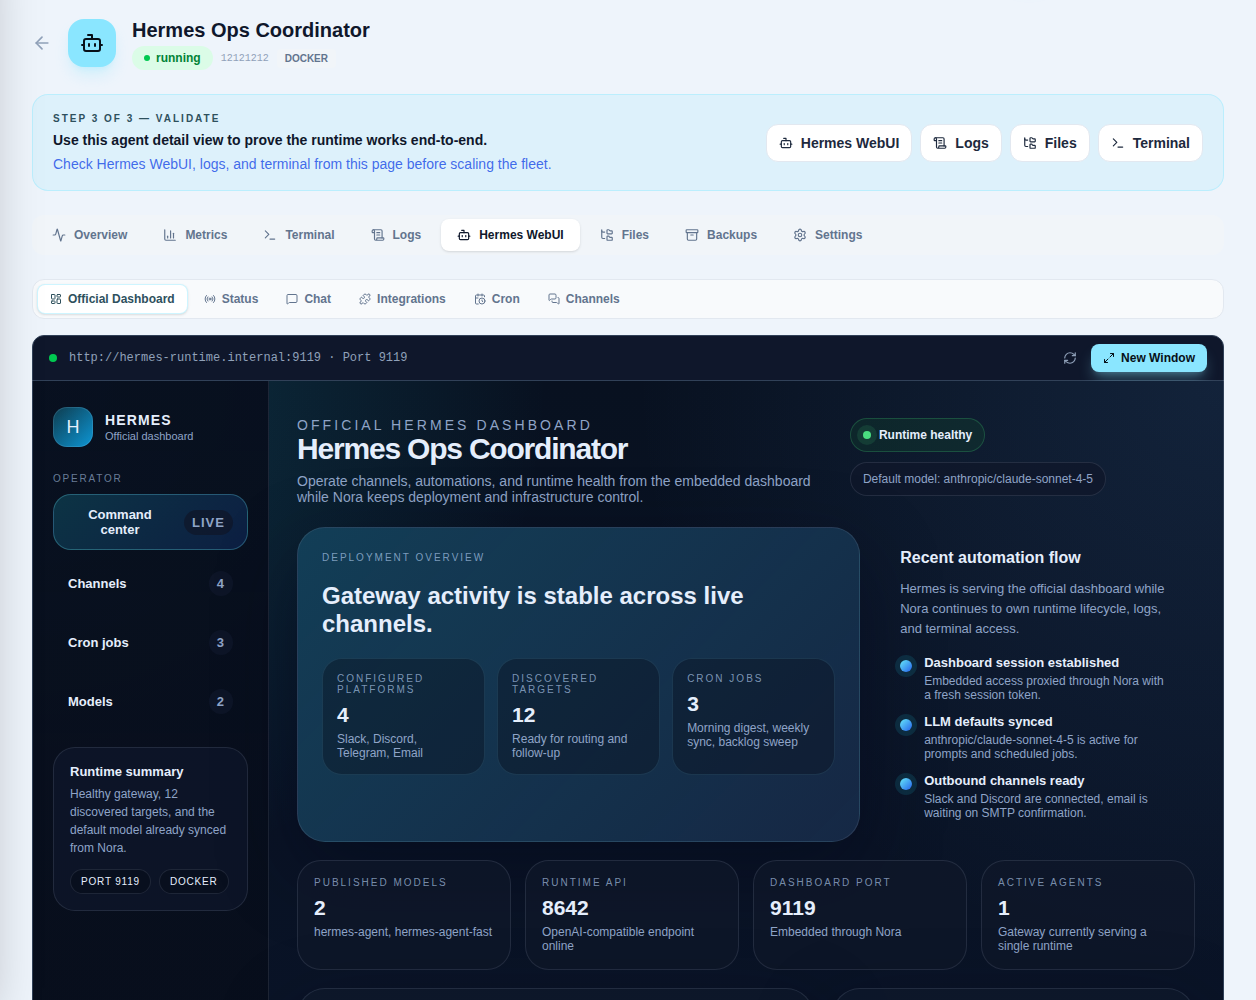This screenshot has height=1000, width=1256.
Task: Open the dashboard in a New Window
Action: [x=1149, y=358]
